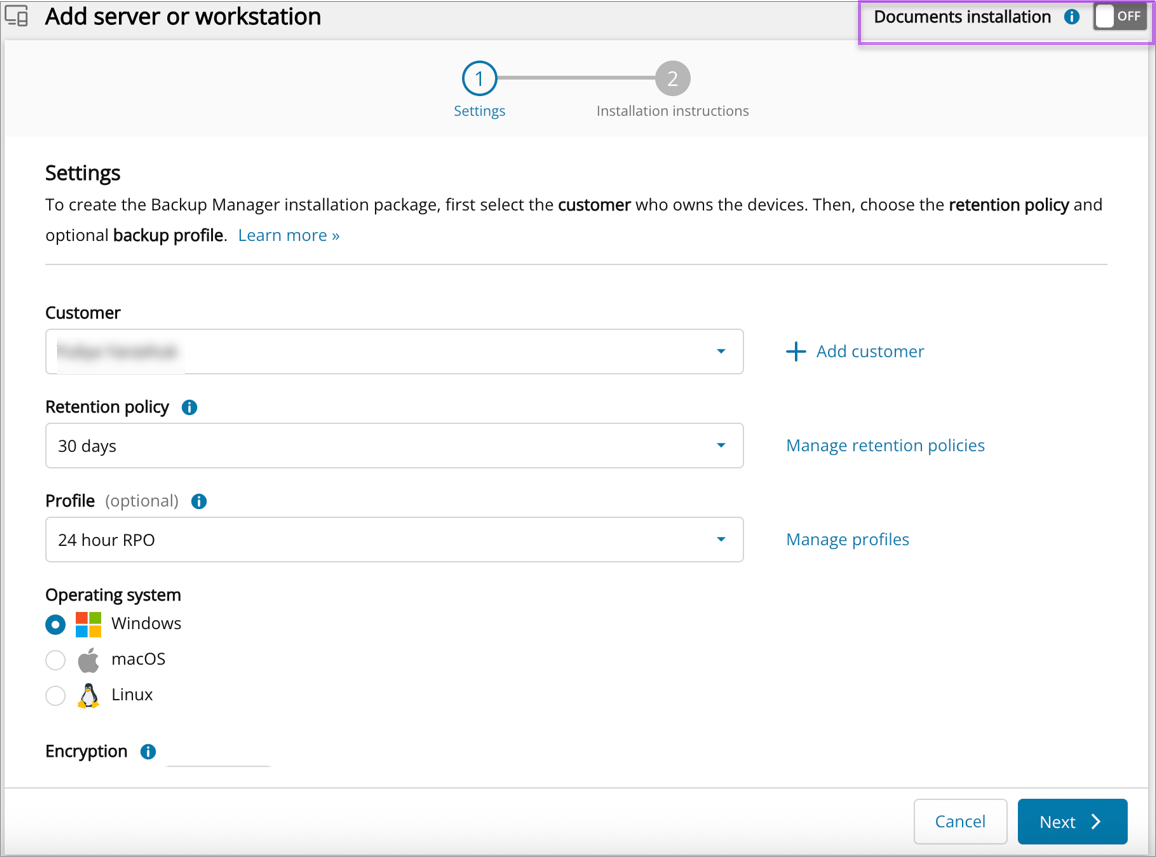Open the Learn more link

[x=288, y=235]
